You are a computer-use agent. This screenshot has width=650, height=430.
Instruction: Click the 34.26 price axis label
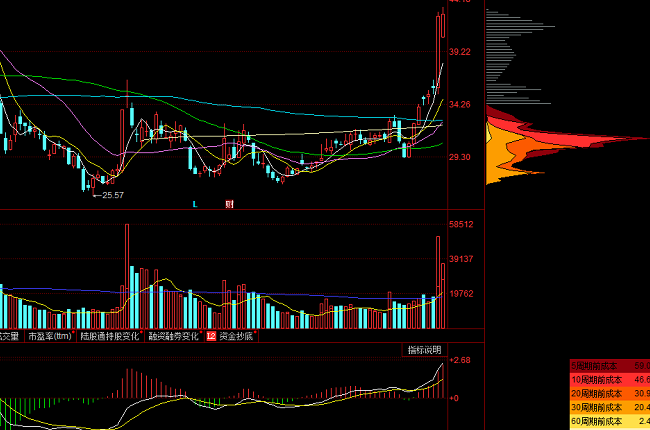tap(460, 104)
